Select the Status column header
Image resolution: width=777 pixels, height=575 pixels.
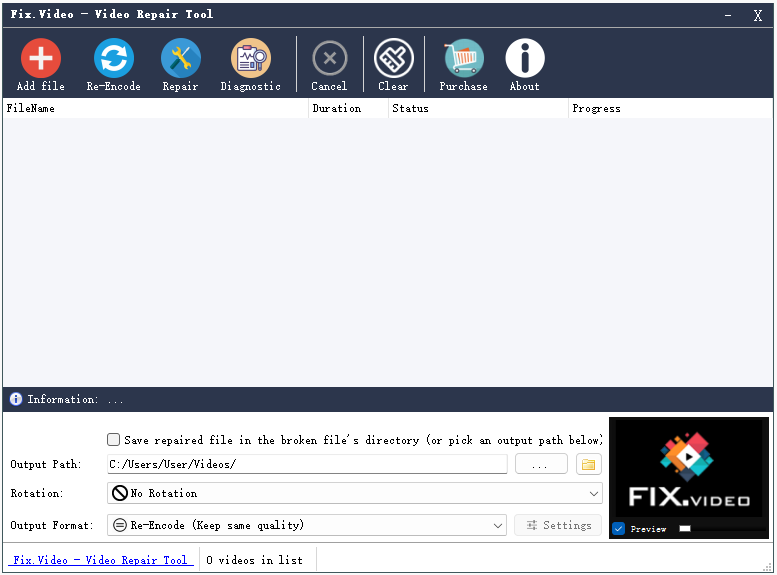(x=478, y=108)
